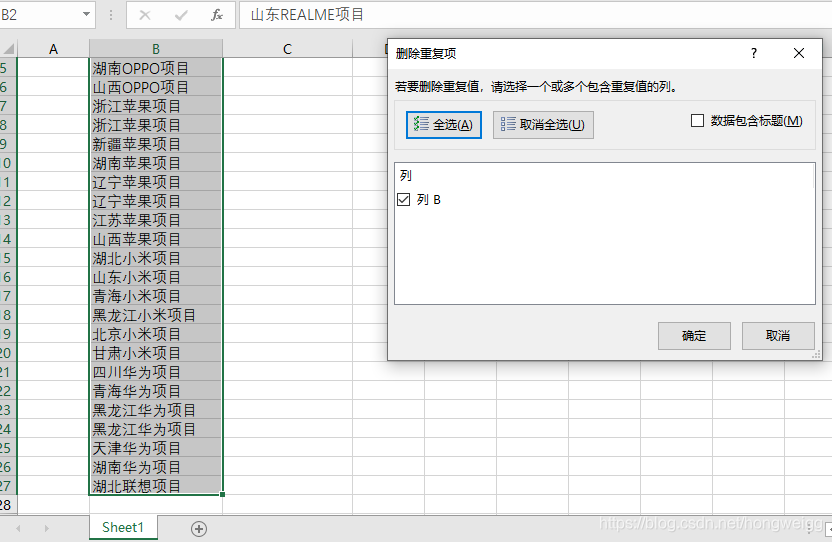Select cell 新疆苹果项目
This screenshot has height=542, width=832.
[x=156, y=144]
